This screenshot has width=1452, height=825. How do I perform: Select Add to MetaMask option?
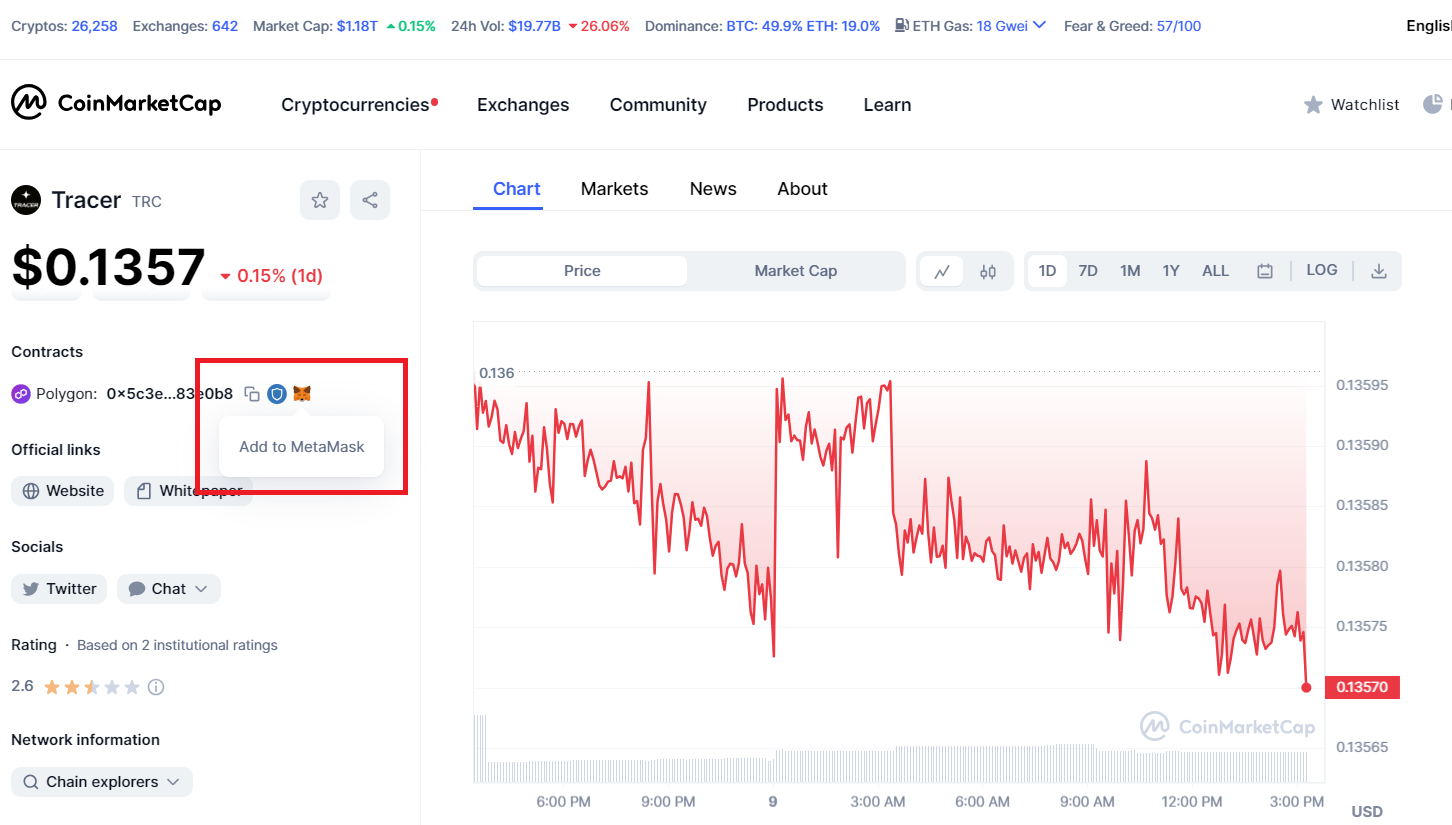[302, 447]
